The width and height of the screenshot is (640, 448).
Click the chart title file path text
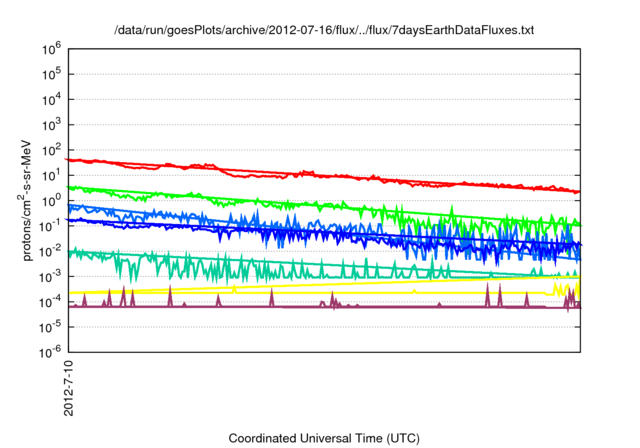coord(324,30)
